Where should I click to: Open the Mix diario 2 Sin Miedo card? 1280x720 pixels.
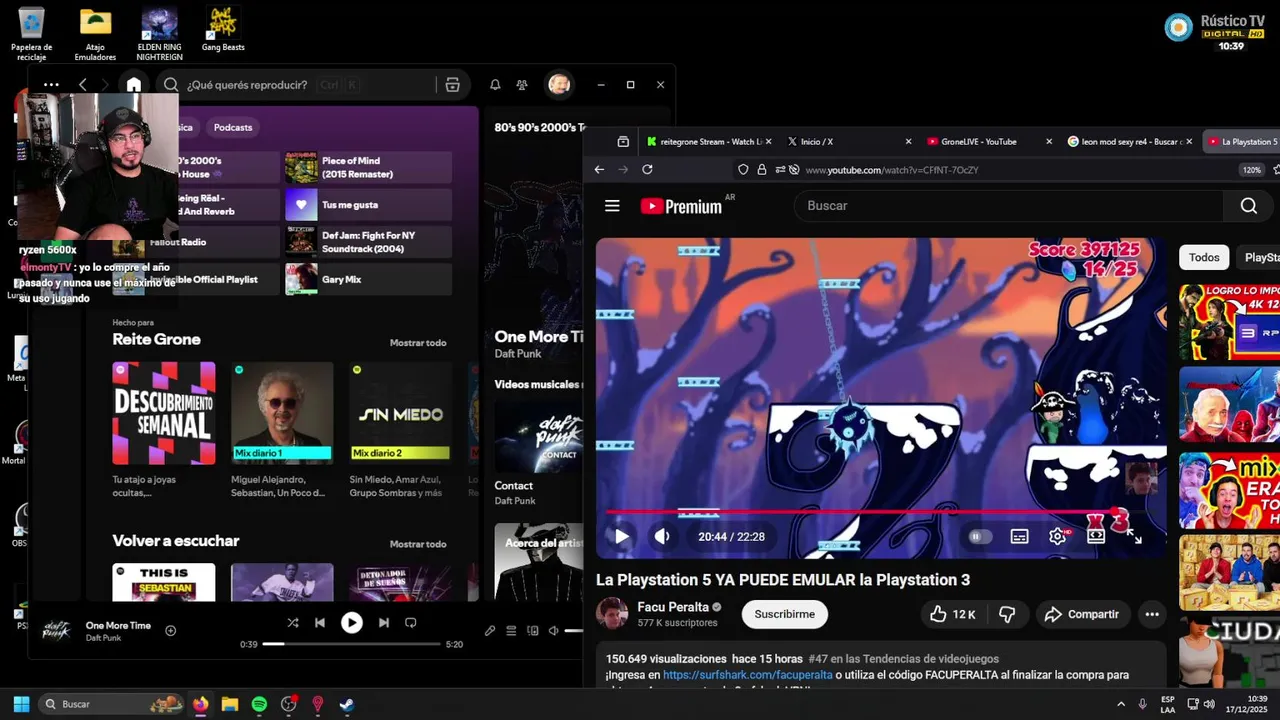[400, 430]
